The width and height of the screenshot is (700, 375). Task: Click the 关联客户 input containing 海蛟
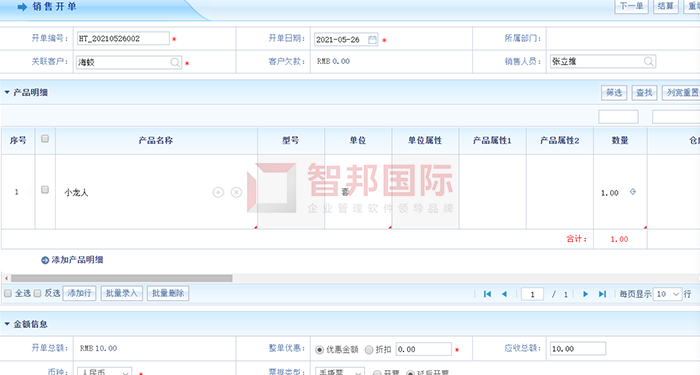129,62
